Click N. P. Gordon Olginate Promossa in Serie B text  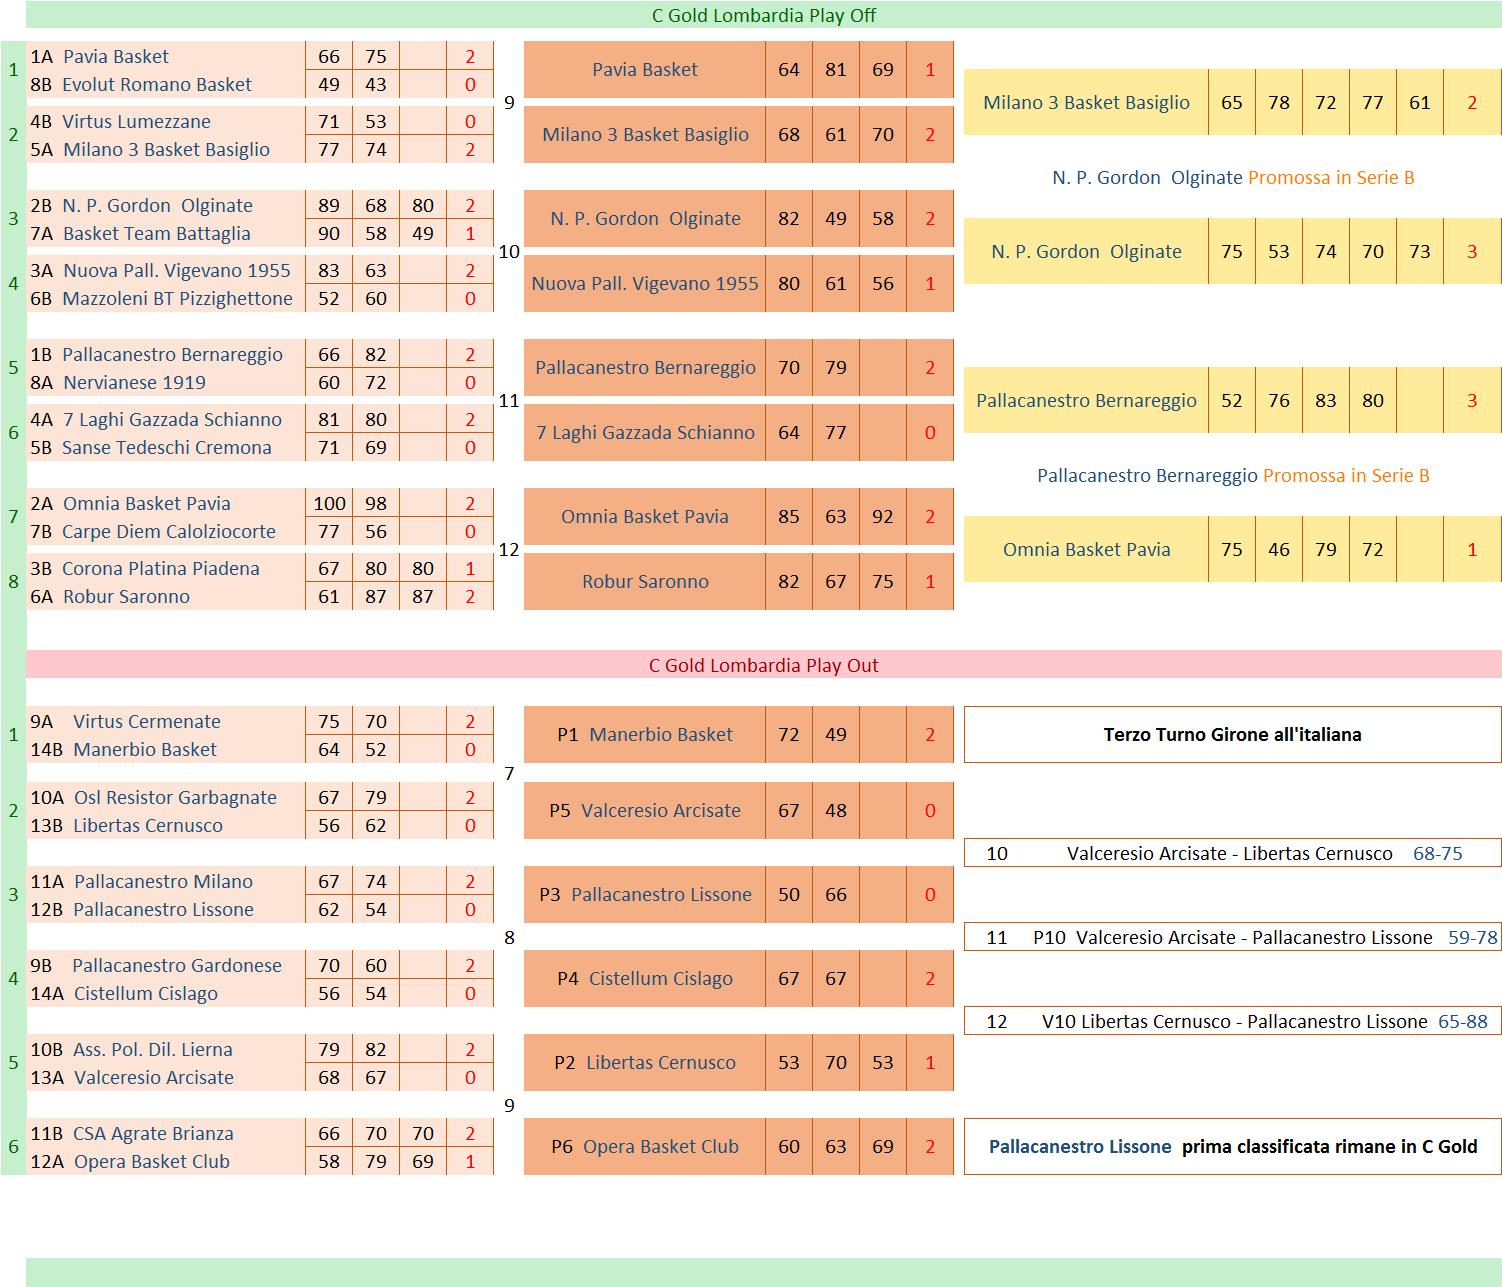(1232, 178)
